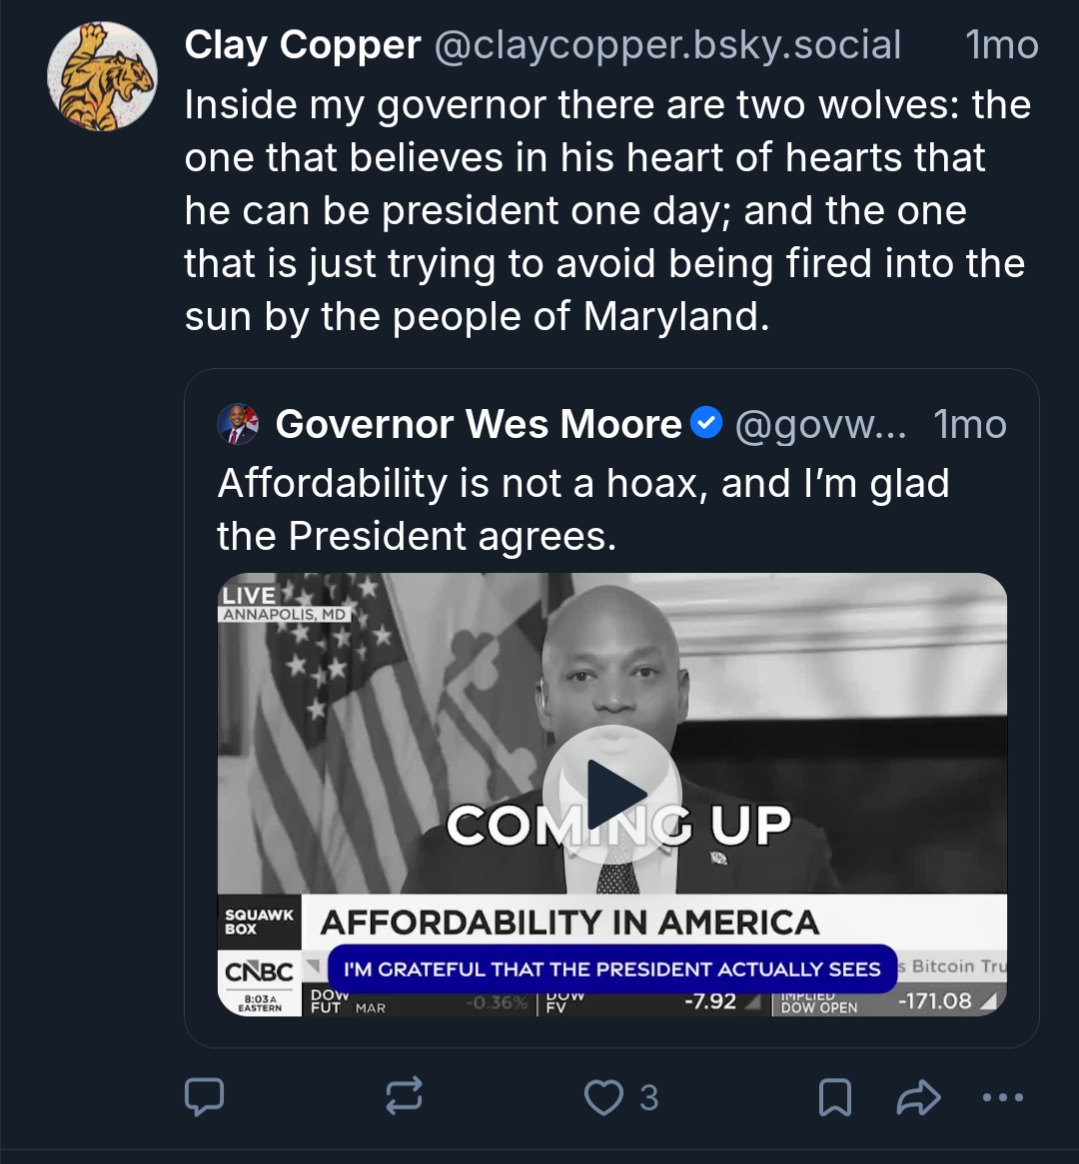Open quoted post text about affordability
The width and height of the screenshot is (1079, 1164).
pyautogui.click(x=582, y=509)
